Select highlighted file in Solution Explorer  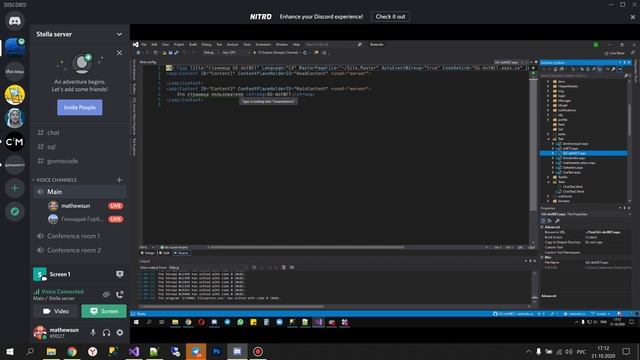[x=584, y=153]
